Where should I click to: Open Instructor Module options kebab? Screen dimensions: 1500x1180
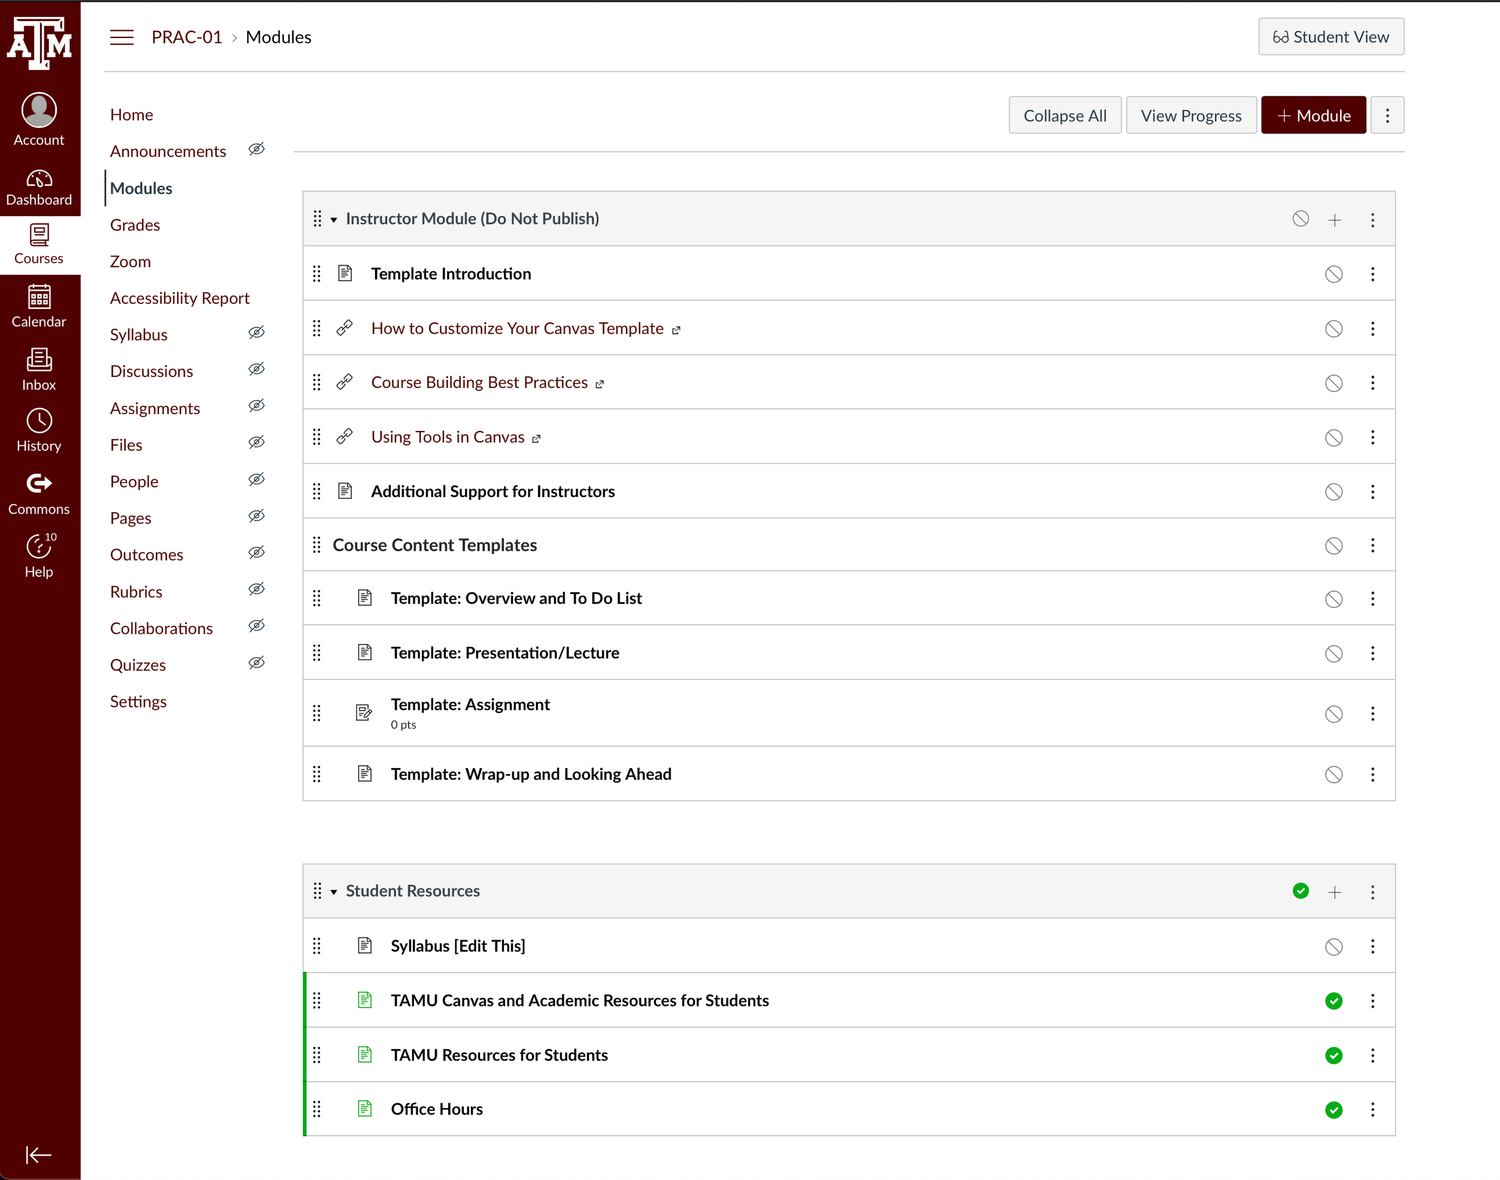click(x=1372, y=220)
